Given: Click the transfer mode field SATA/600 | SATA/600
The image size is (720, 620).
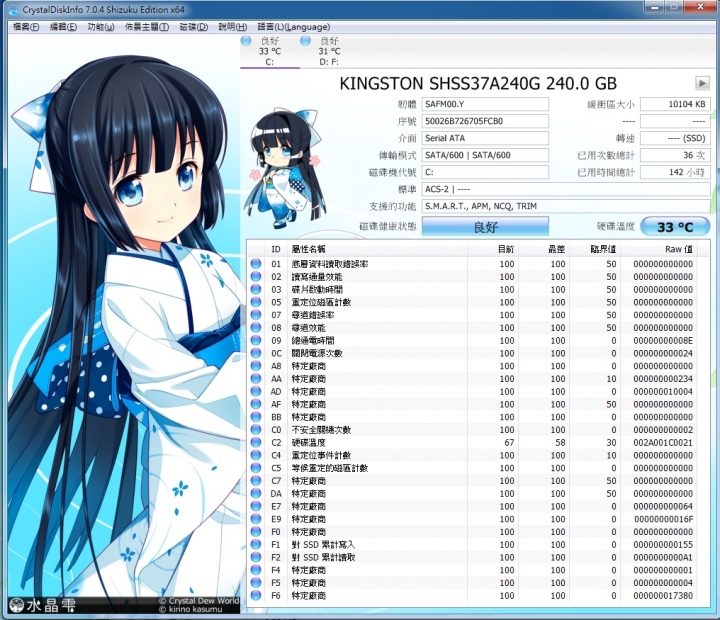Looking at the screenshot, I should tap(485, 155).
